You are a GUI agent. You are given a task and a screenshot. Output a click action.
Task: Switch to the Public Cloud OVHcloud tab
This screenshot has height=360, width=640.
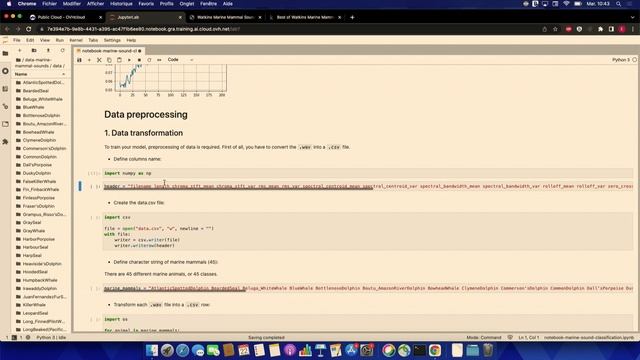point(65,17)
